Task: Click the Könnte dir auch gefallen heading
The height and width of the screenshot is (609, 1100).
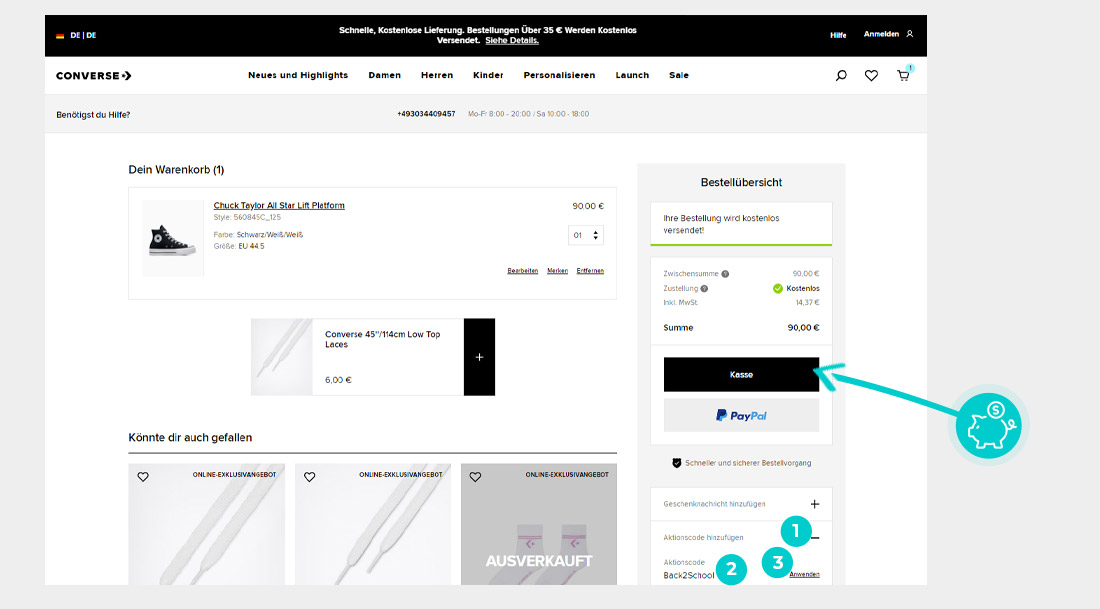Action: (x=190, y=438)
